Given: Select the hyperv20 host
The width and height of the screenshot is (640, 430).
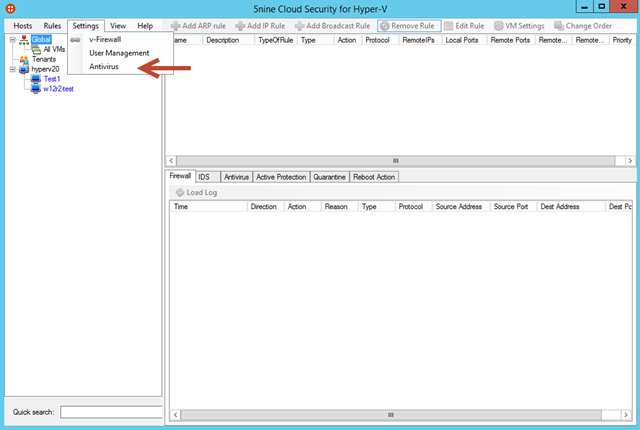Looking at the screenshot, I should click(x=45, y=69).
